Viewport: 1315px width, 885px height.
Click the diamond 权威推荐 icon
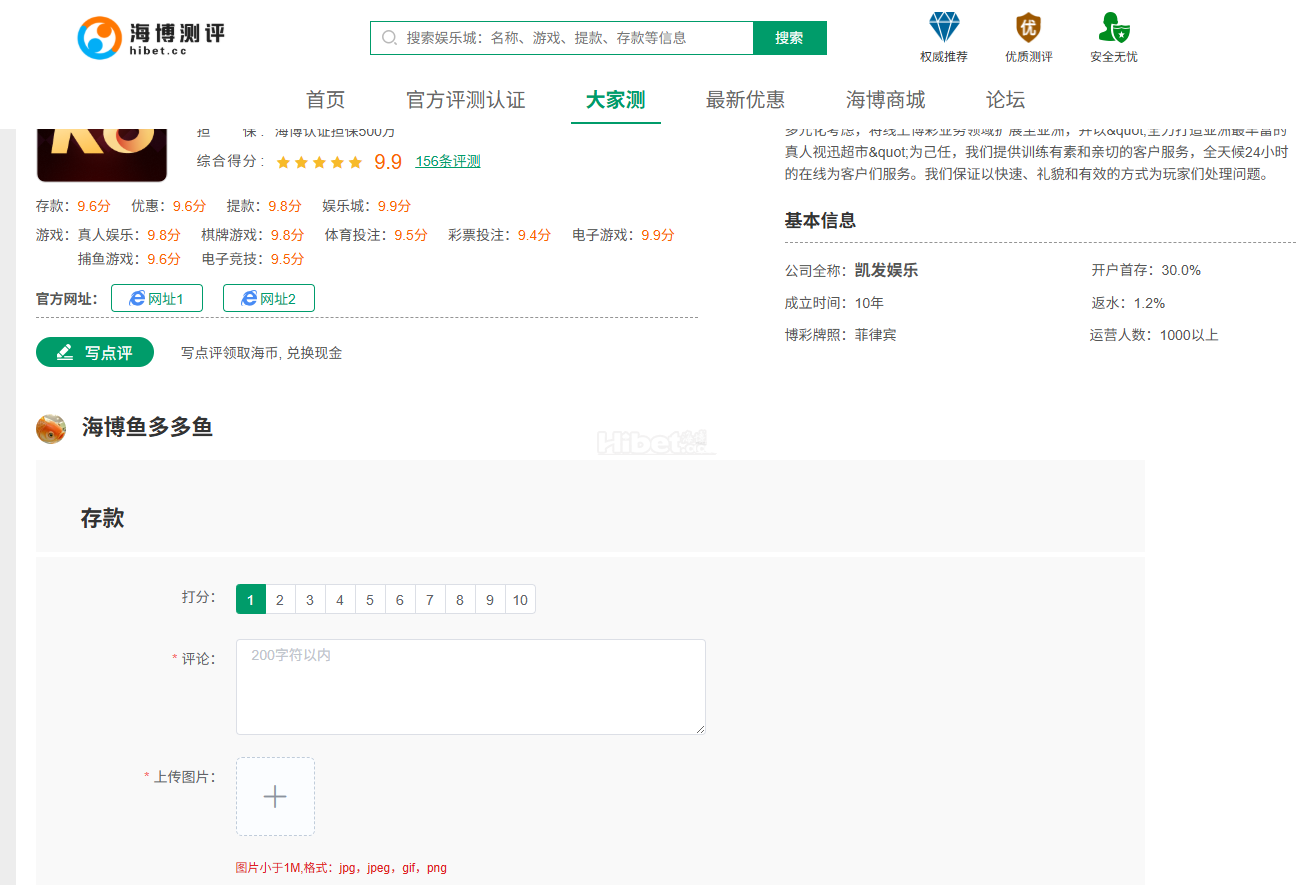pos(944,27)
